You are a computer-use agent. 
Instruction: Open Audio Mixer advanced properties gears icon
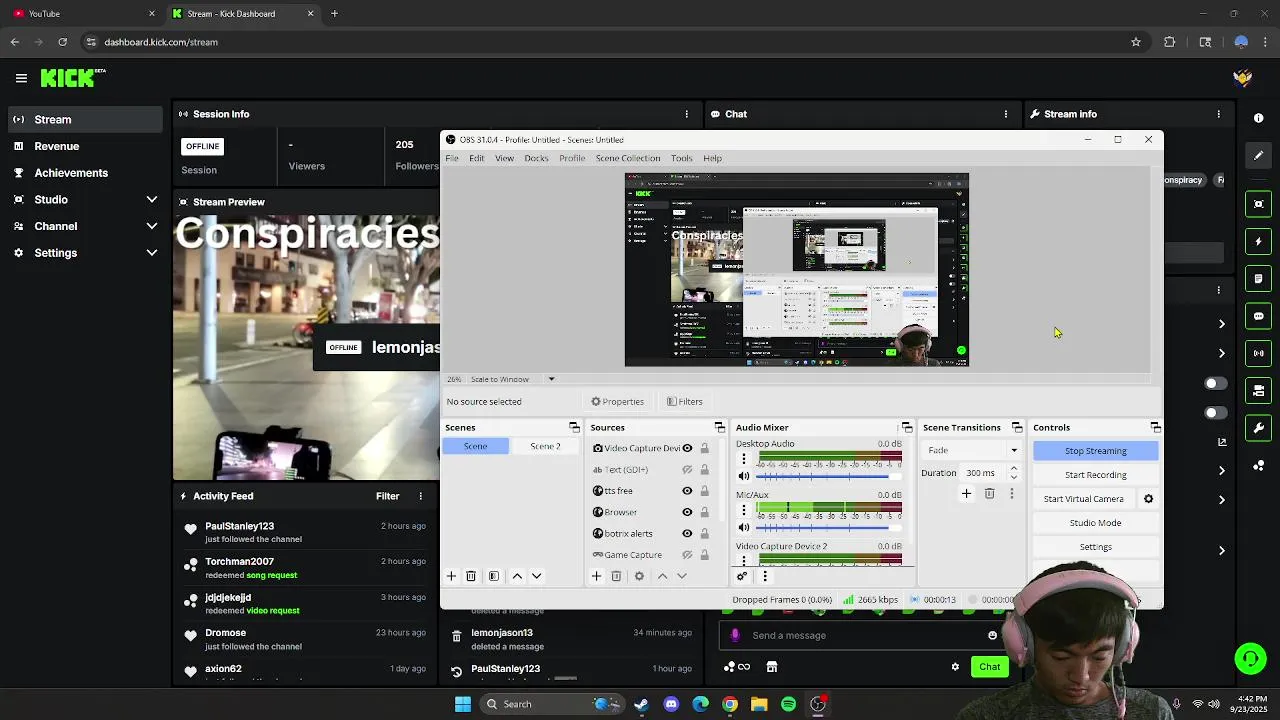pos(742,576)
